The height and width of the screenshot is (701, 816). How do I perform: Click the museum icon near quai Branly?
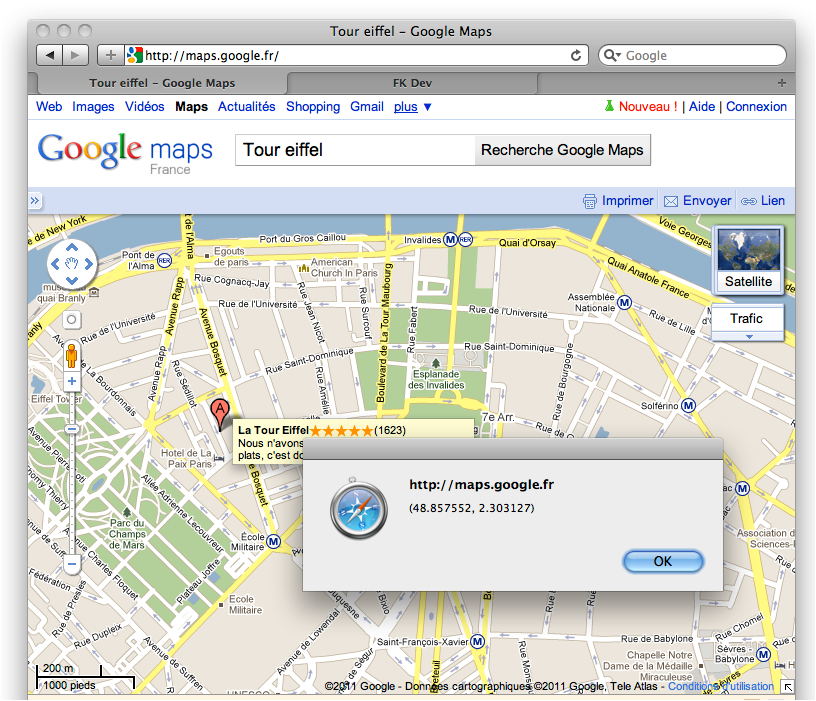(94, 292)
